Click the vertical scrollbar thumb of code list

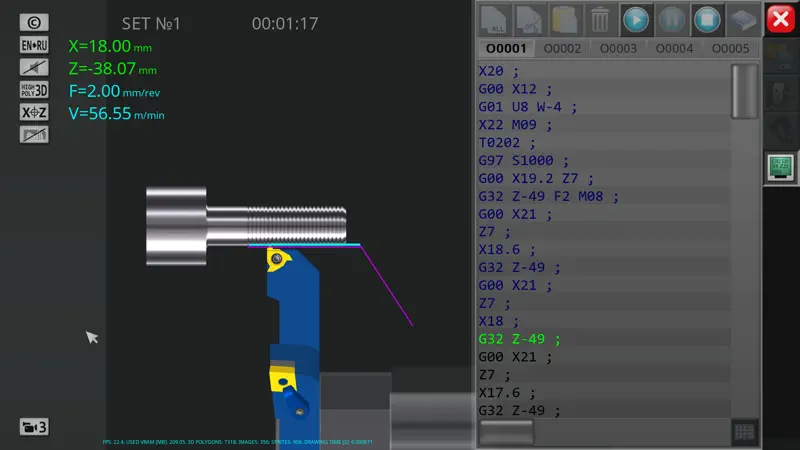coord(744,91)
